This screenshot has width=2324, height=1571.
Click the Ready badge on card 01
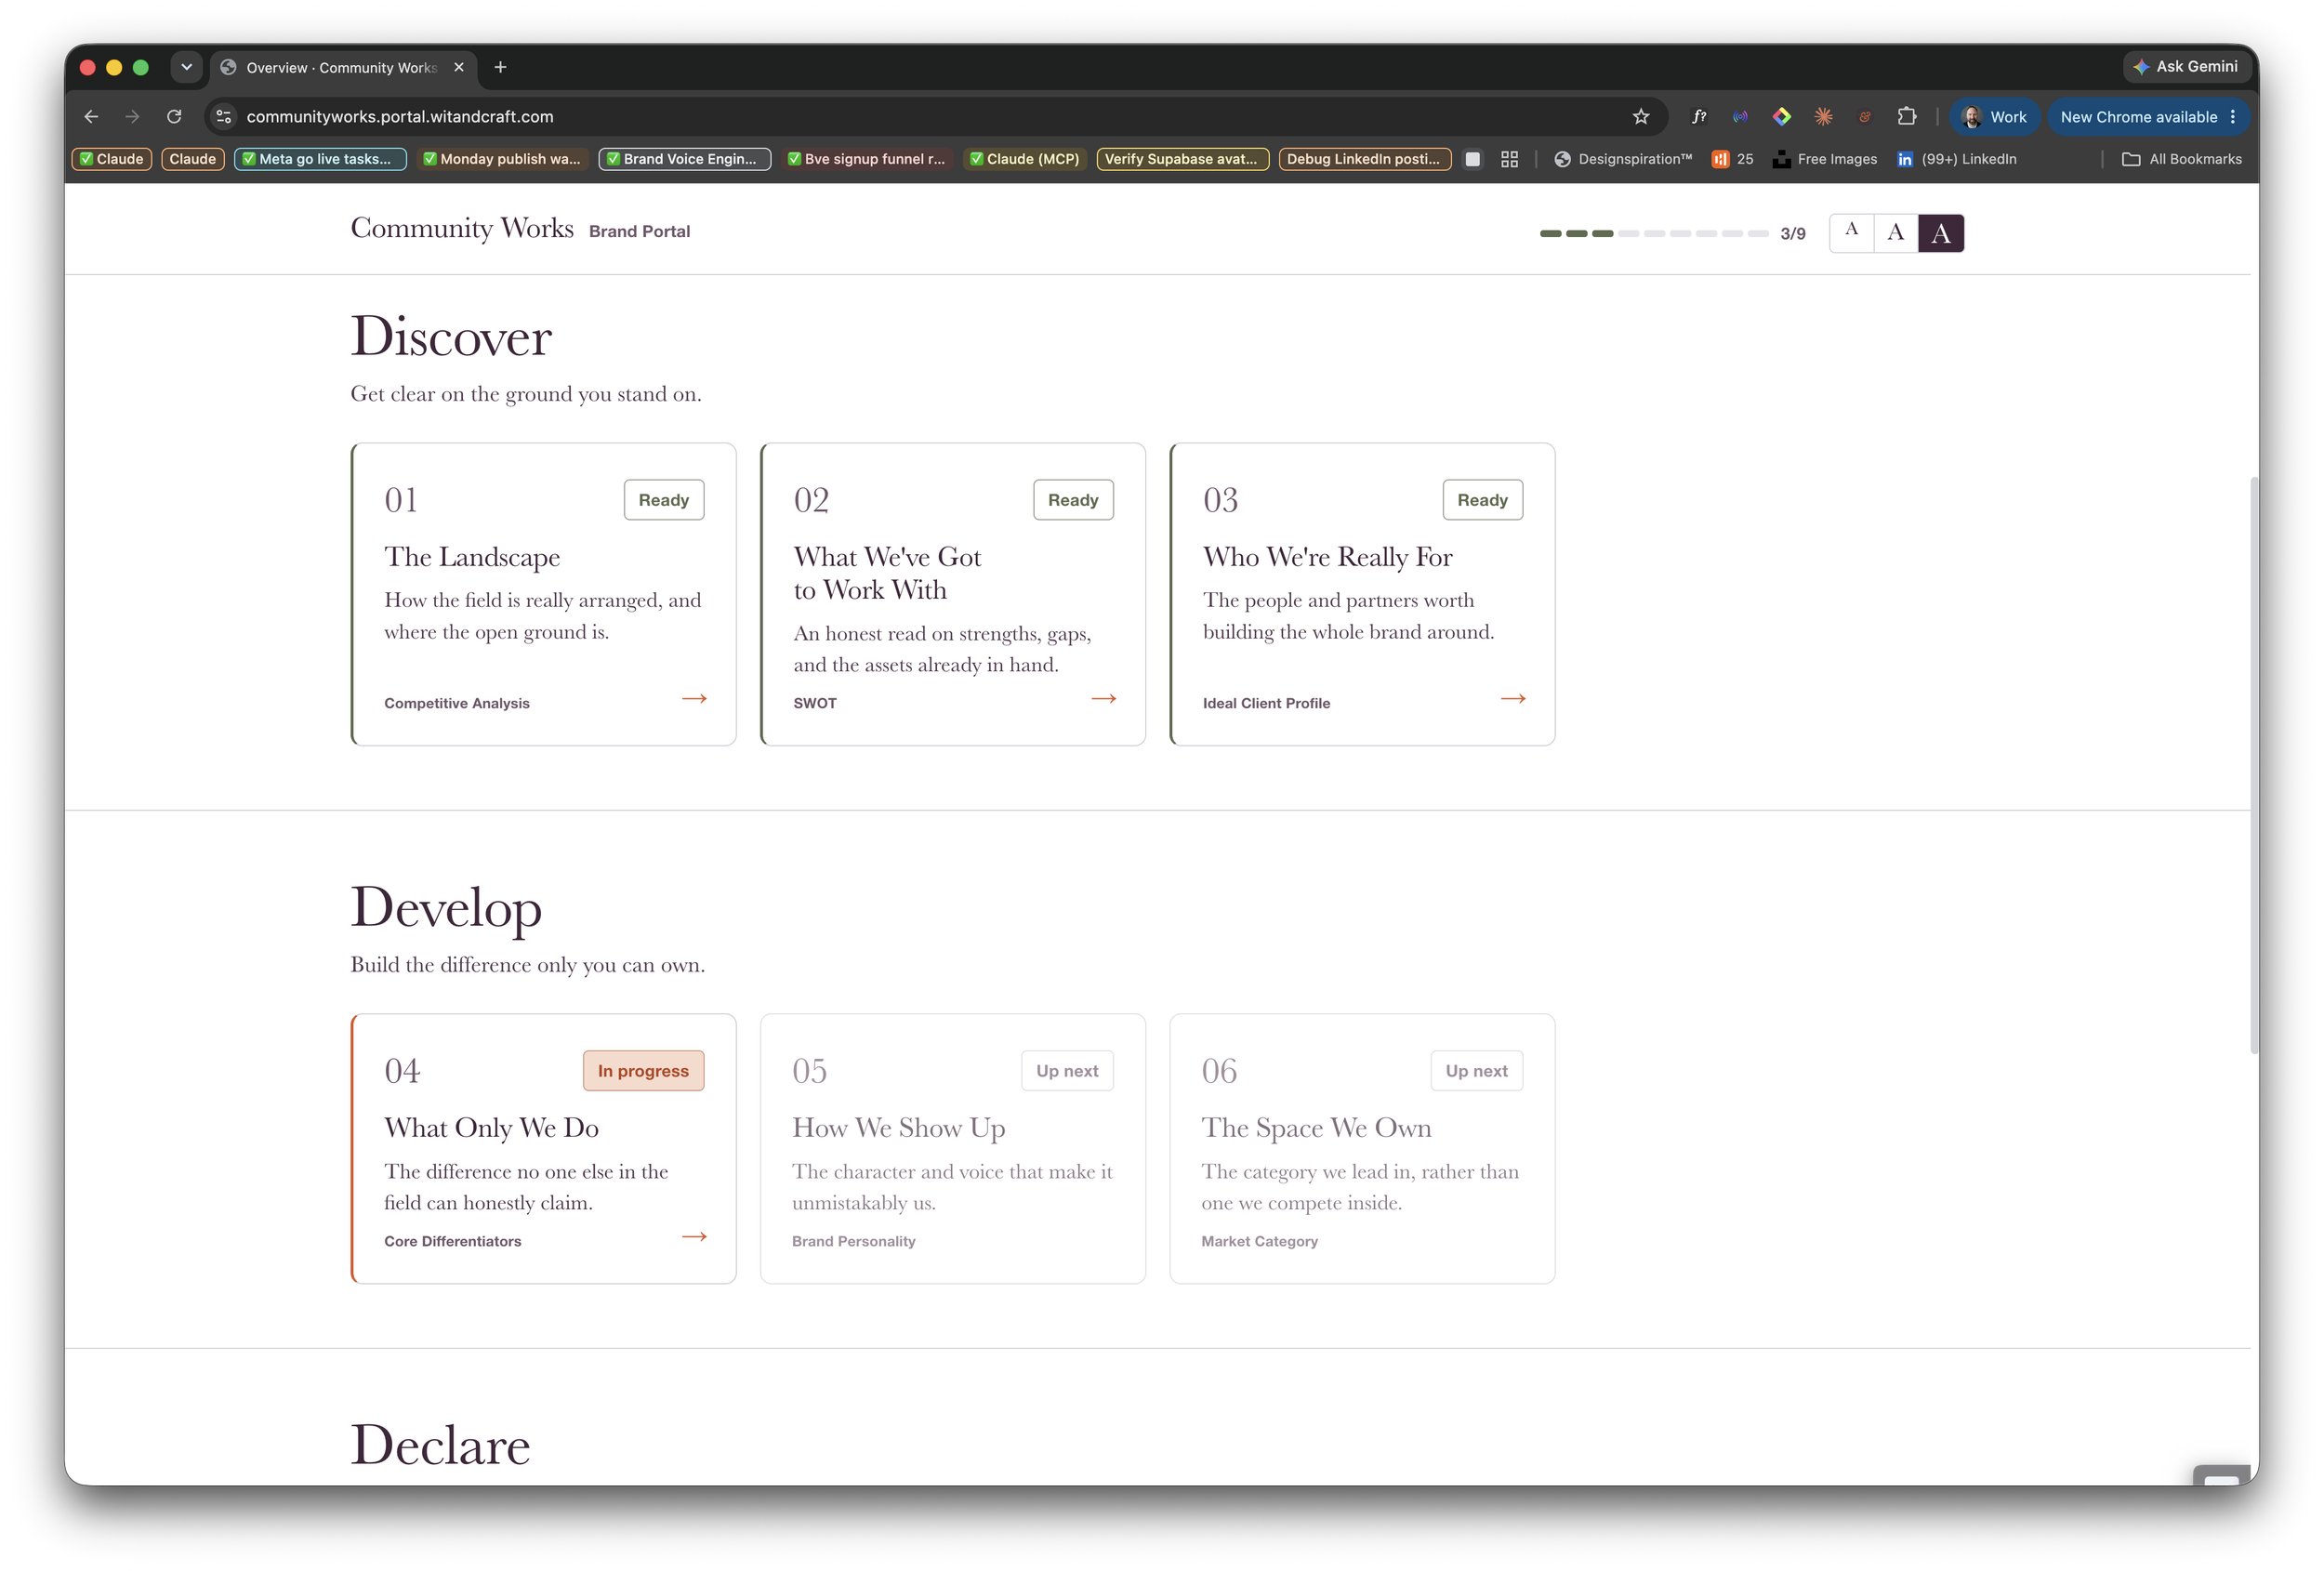click(664, 500)
